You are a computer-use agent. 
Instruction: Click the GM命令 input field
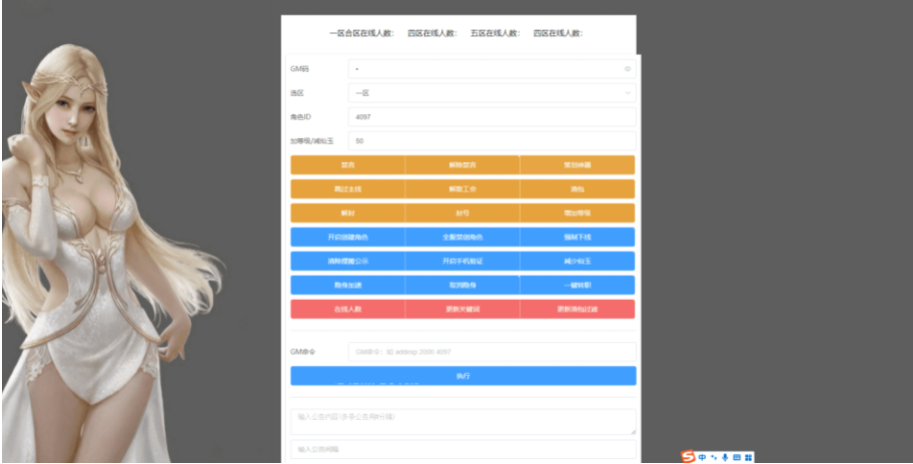(491, 352)
